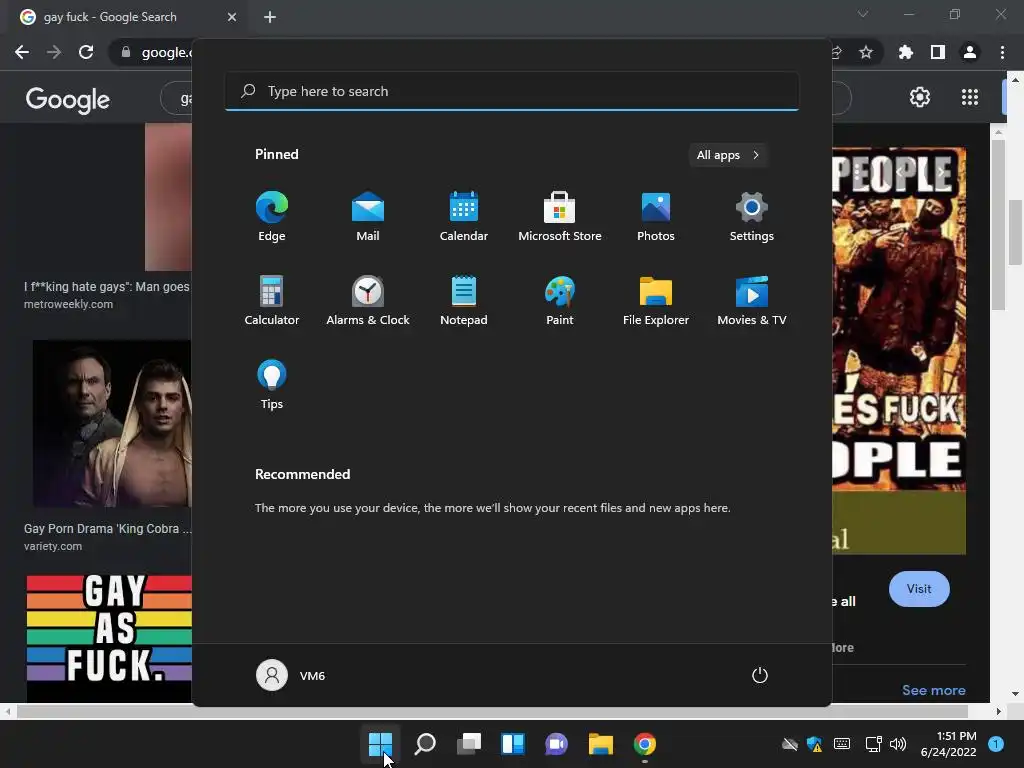Open File Explorer from the taskbar
This screenshot has height=768, width=1024.
(x=601, y=744)
